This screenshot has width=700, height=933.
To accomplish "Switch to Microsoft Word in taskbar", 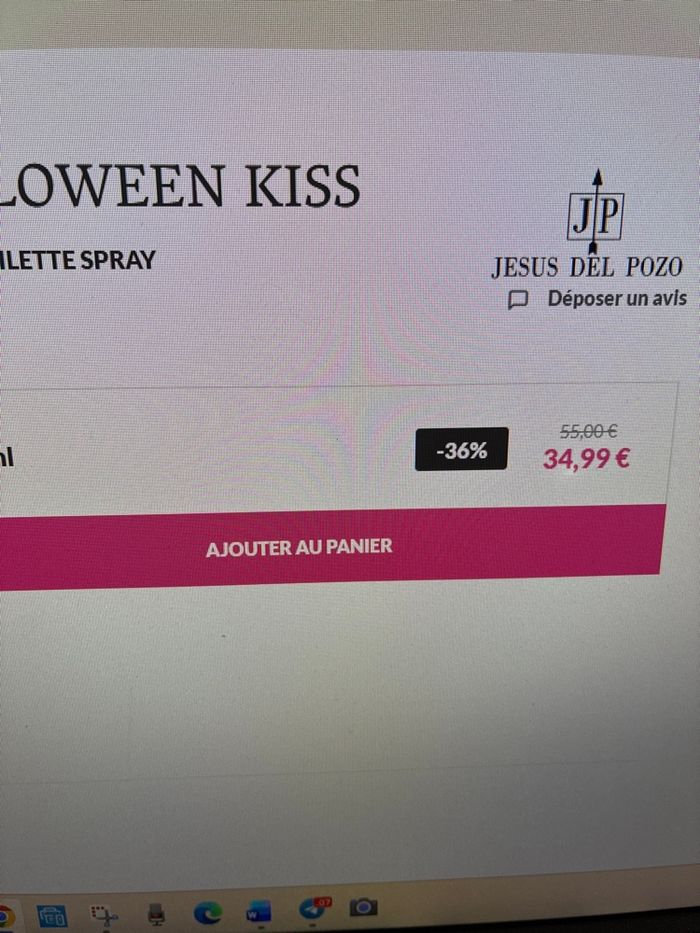I will coord(259,911).
